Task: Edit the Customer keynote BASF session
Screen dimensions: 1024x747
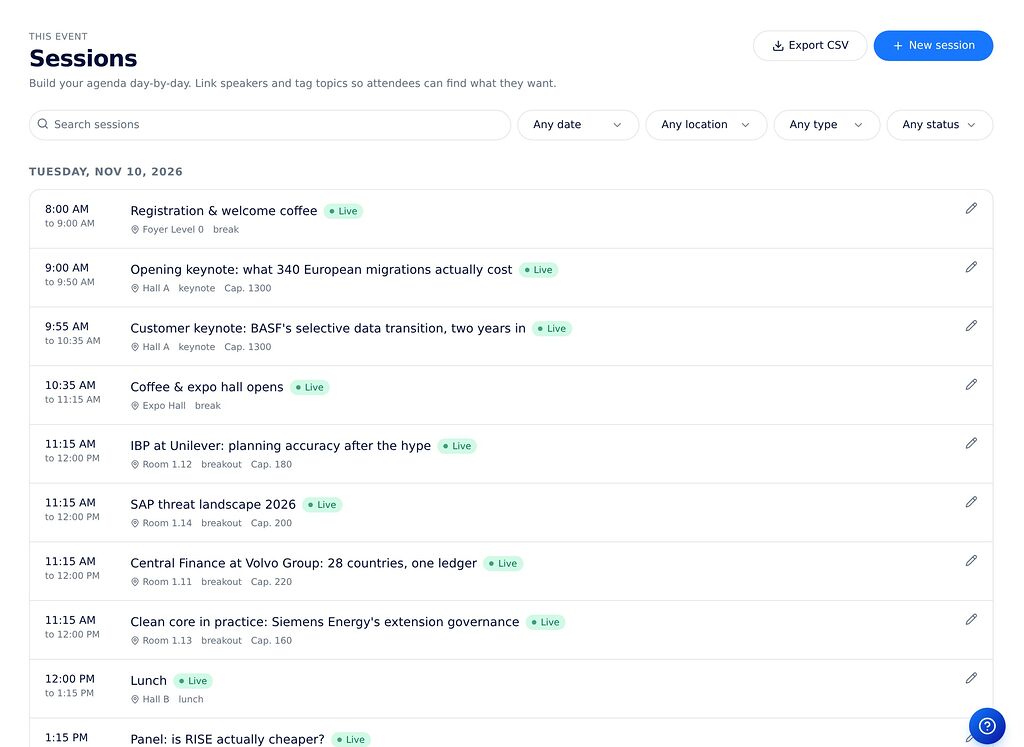Action: click(x=971, y=326)
